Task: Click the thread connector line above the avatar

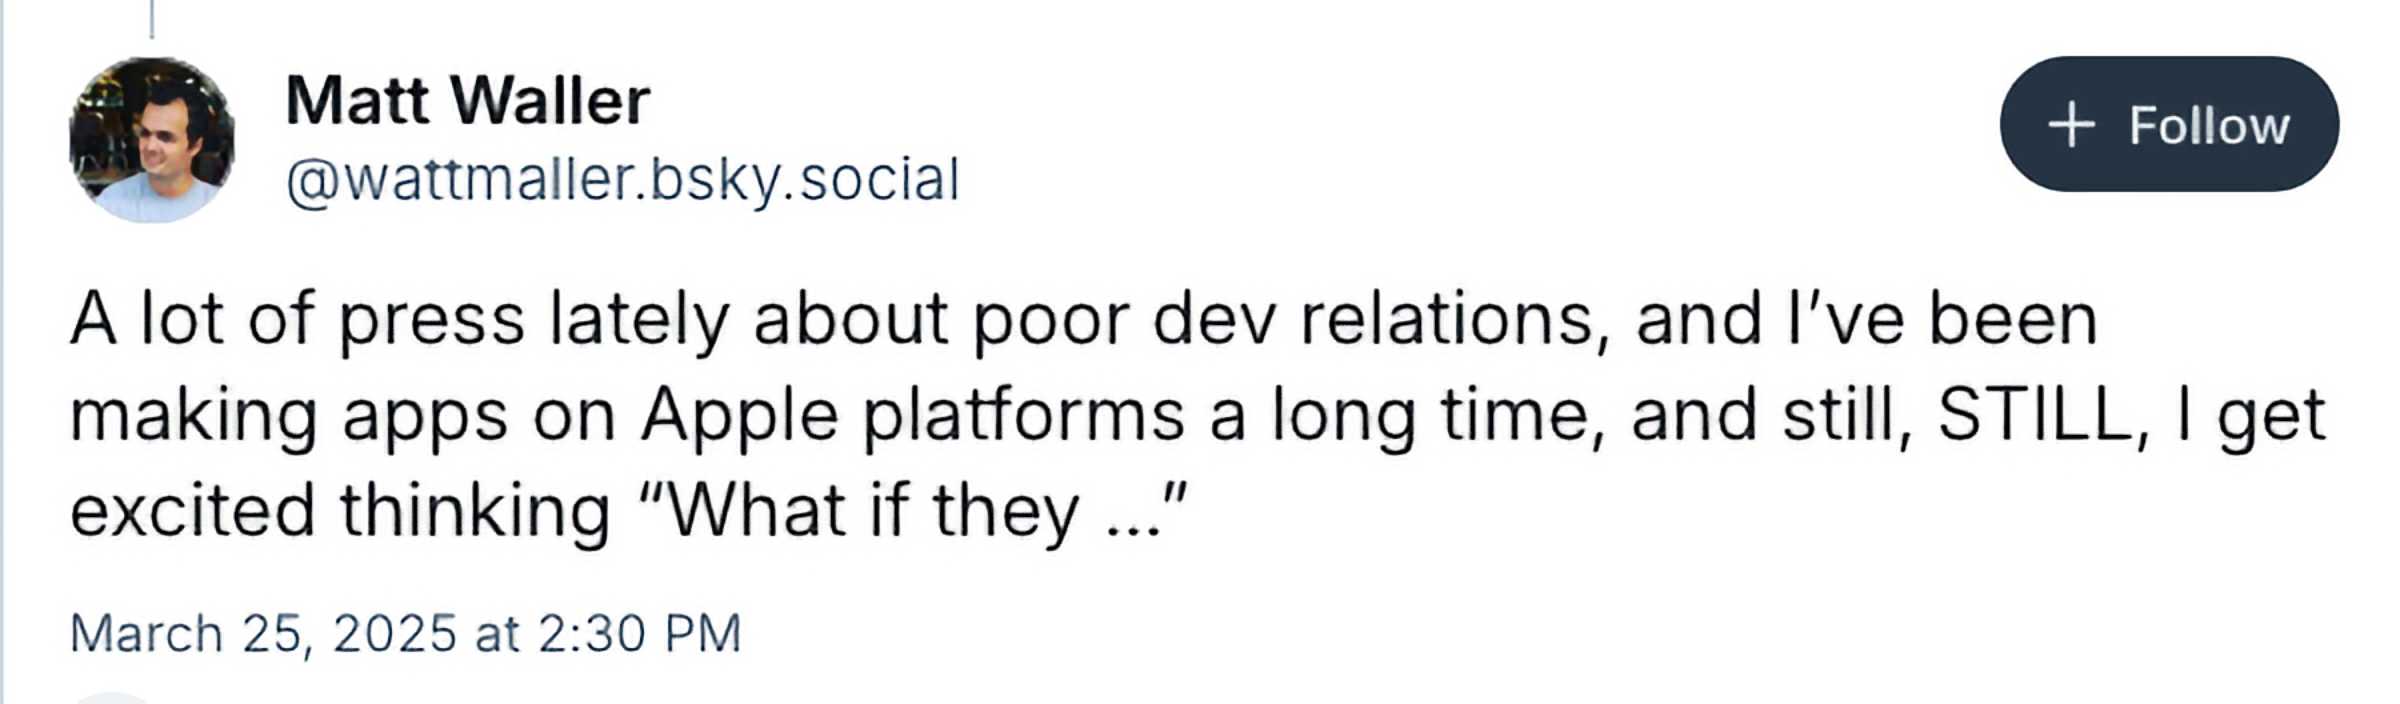Action: (152, 18)
